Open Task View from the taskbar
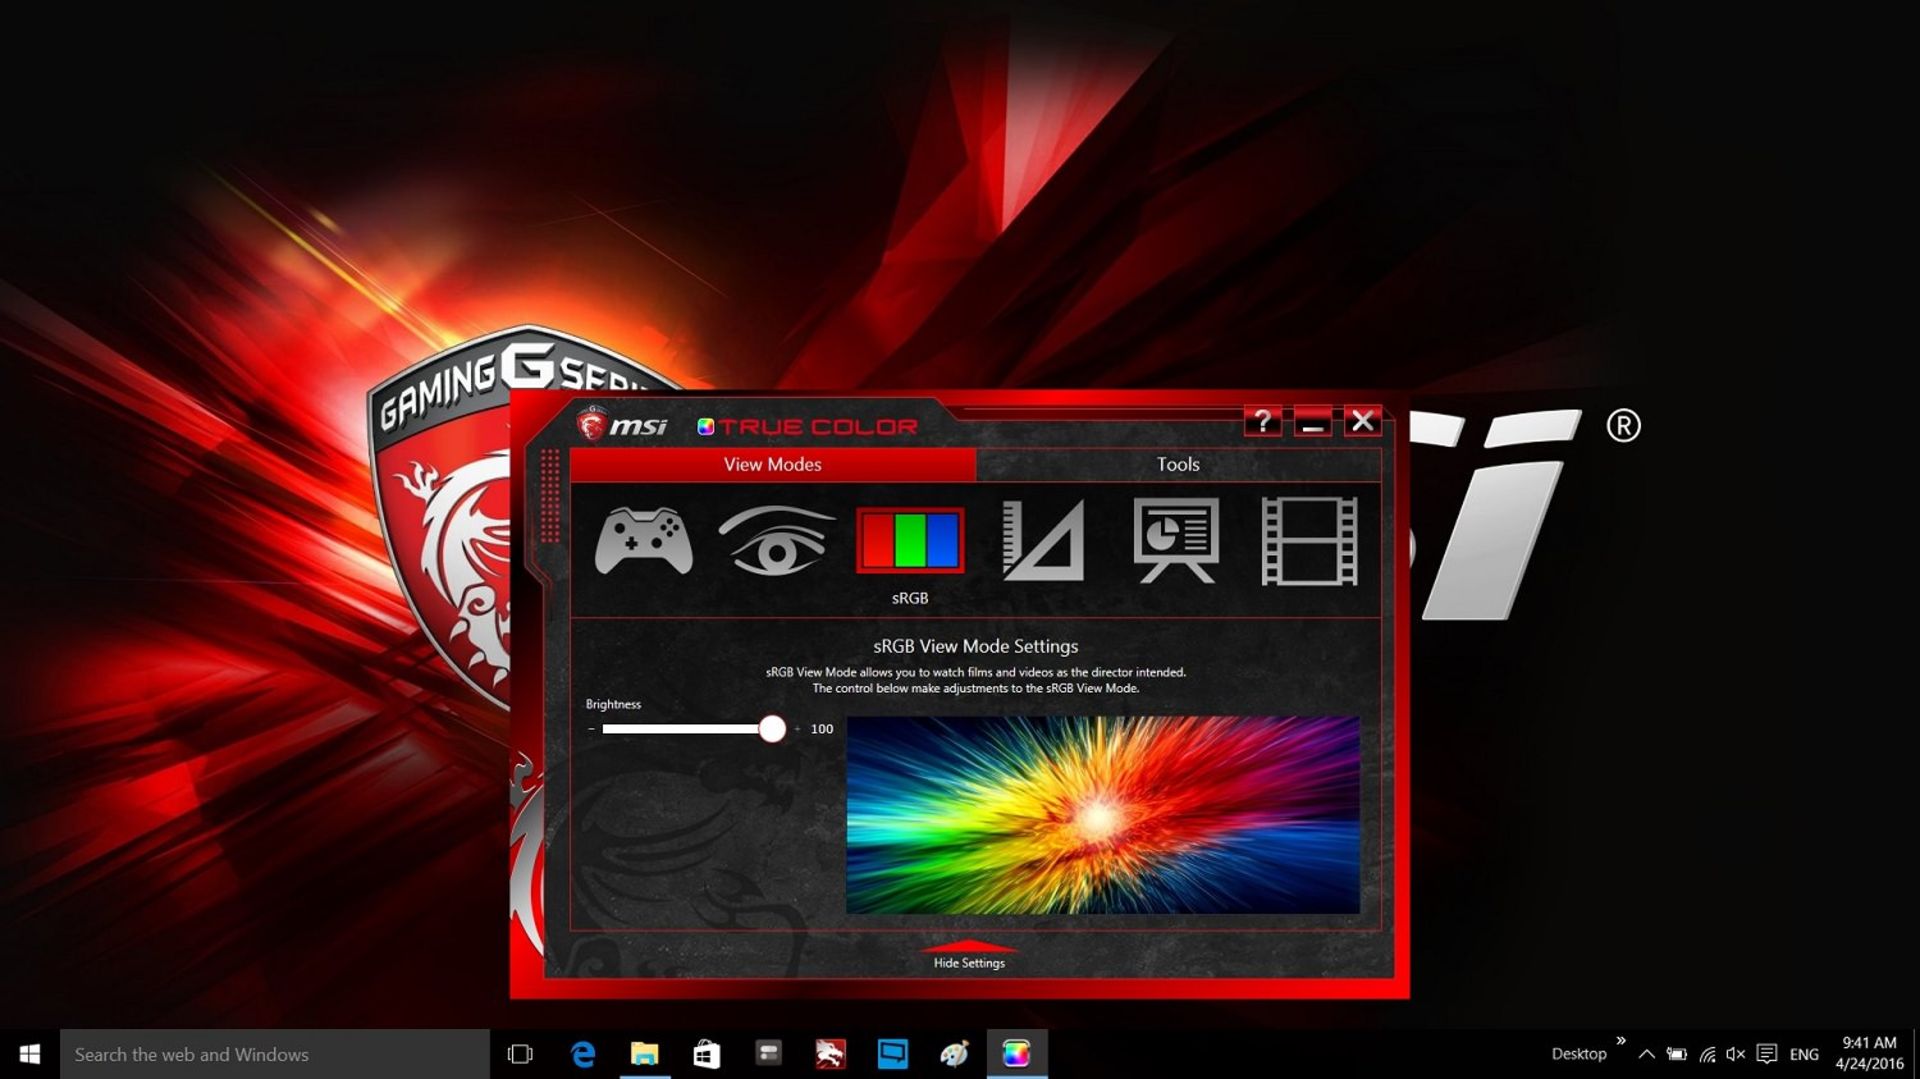 (x=520, y=1054)
